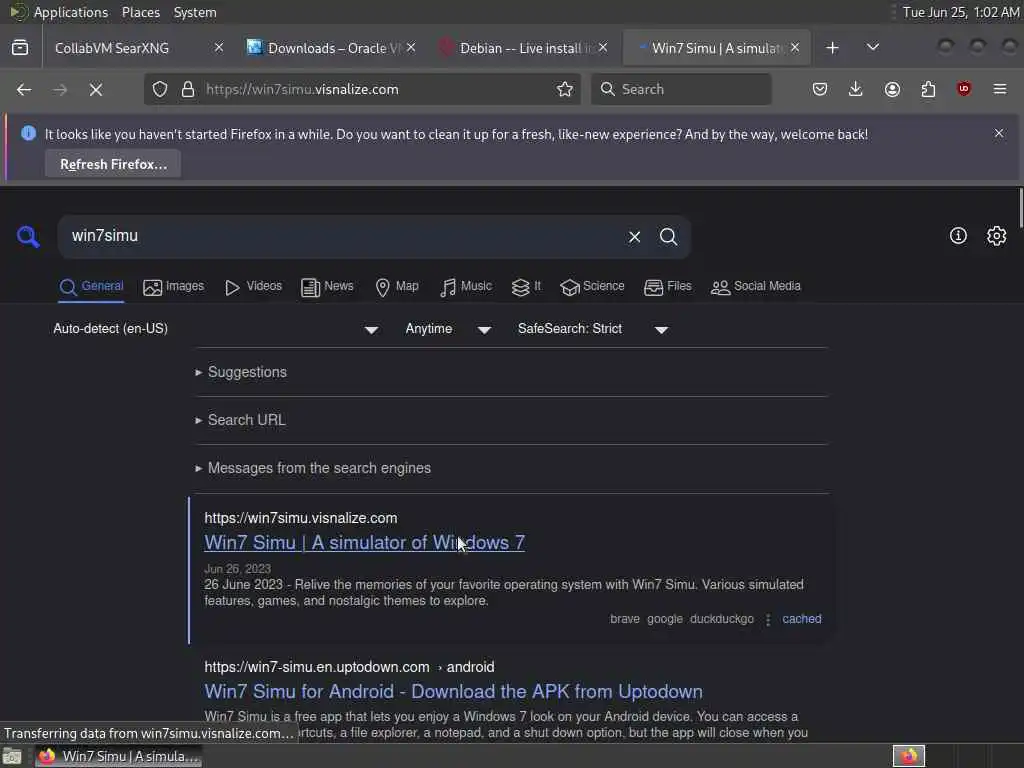The height and width of the screenshot is (768, 1024).
Task: Open Win7 Simu simulator result link
Action: [364, 543]
